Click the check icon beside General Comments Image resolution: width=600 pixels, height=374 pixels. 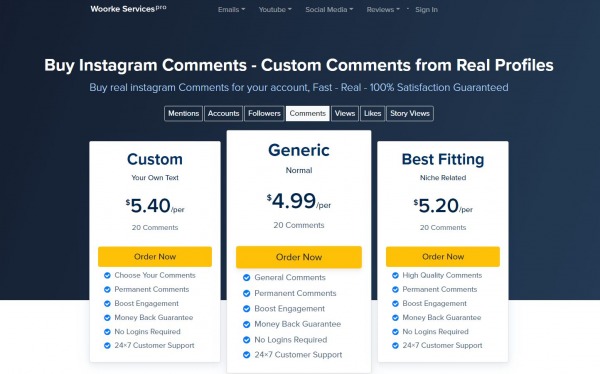click(x=246, y=278)
